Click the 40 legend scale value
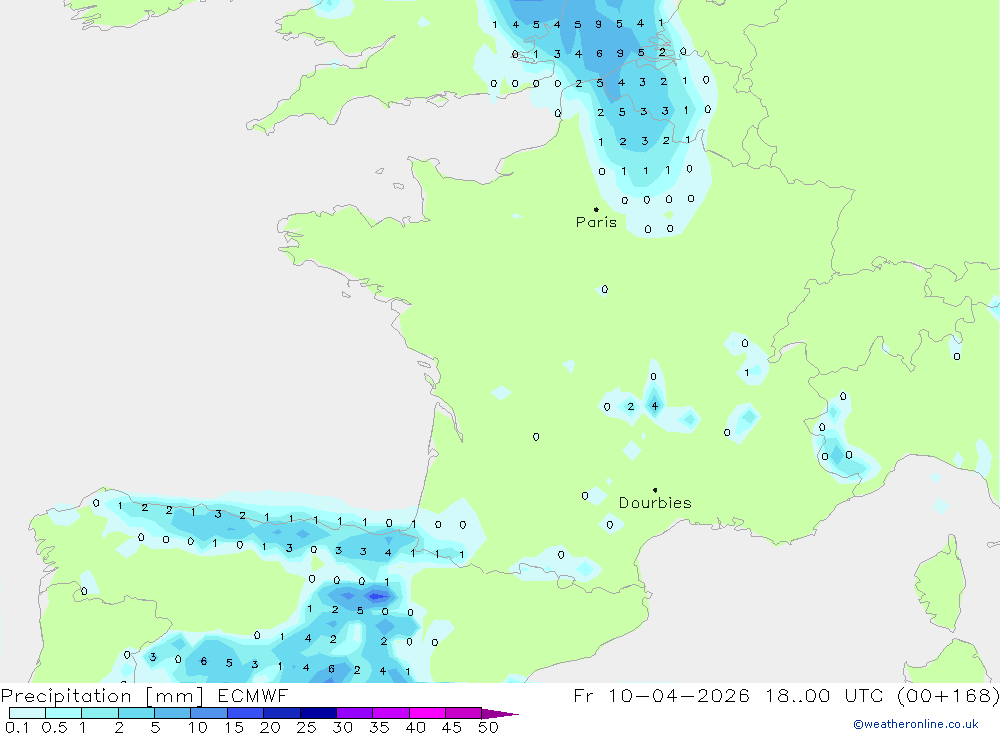 415,727
